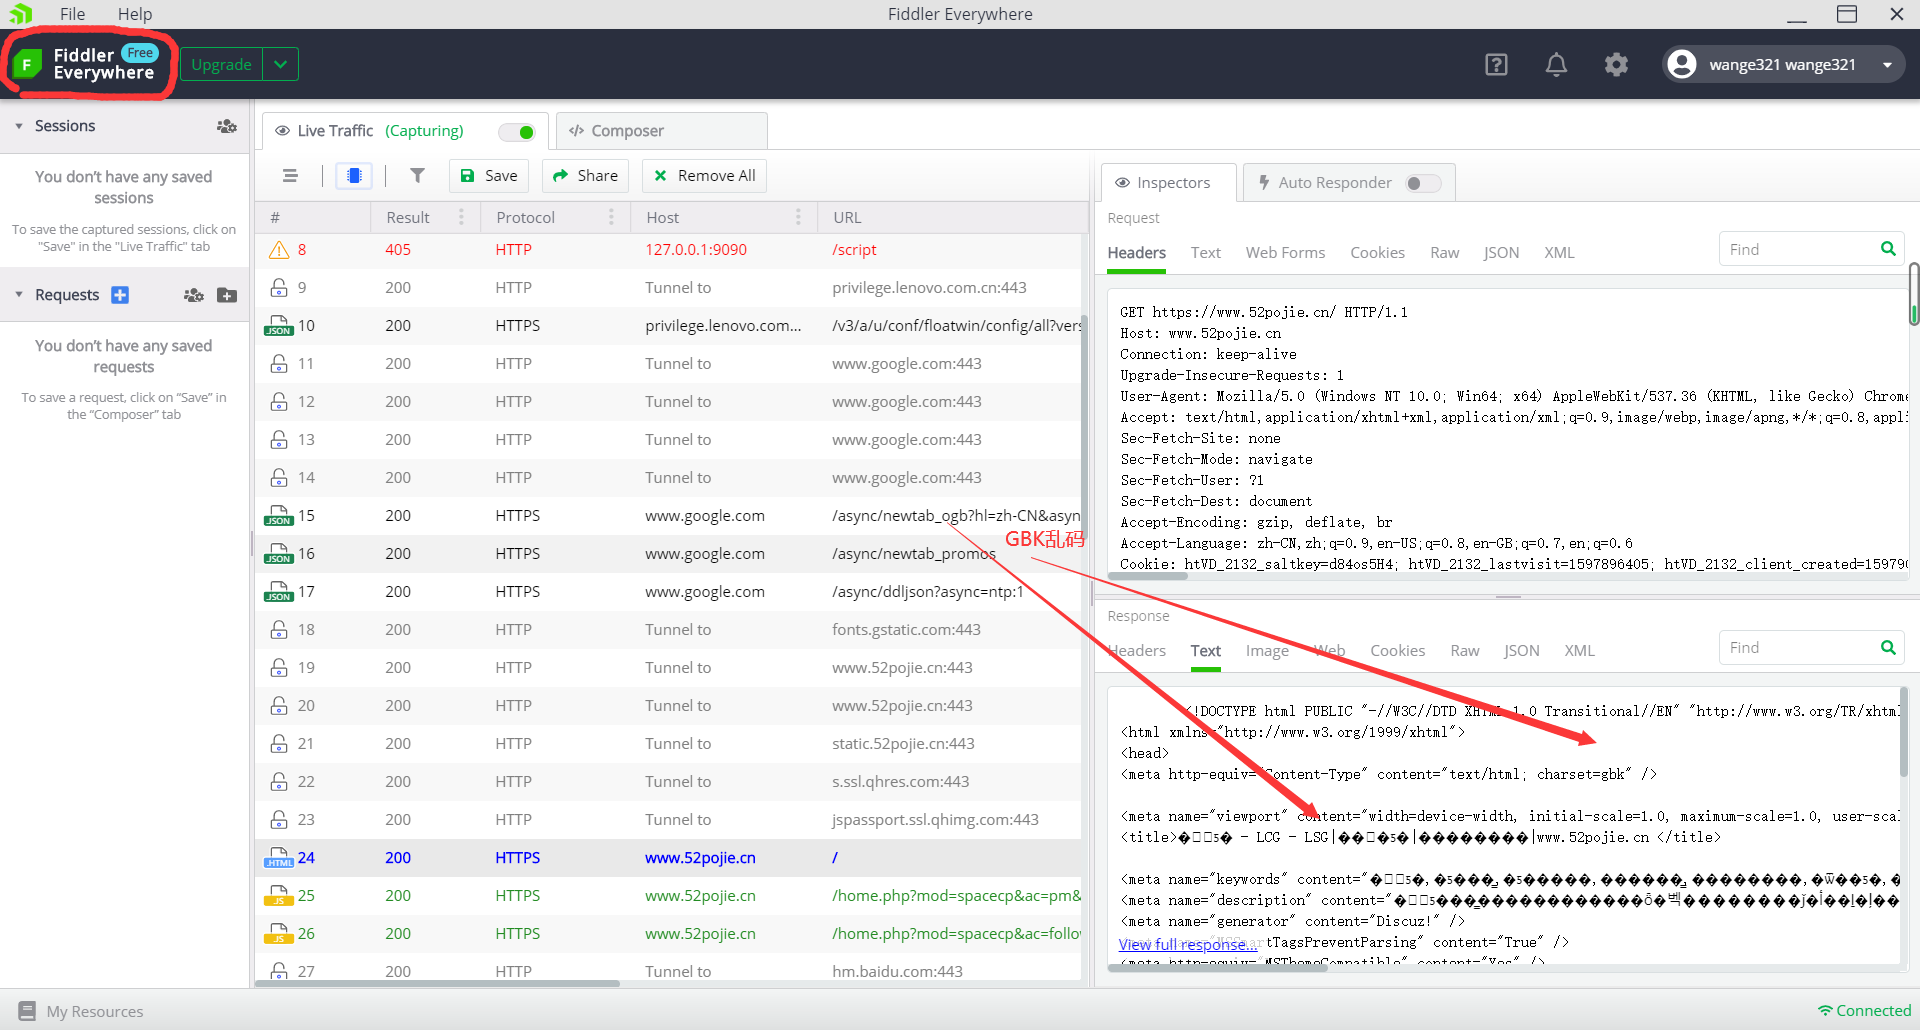Click the Remove All button
This screenshot has height=1030, width=1920.
pos(704,176)
